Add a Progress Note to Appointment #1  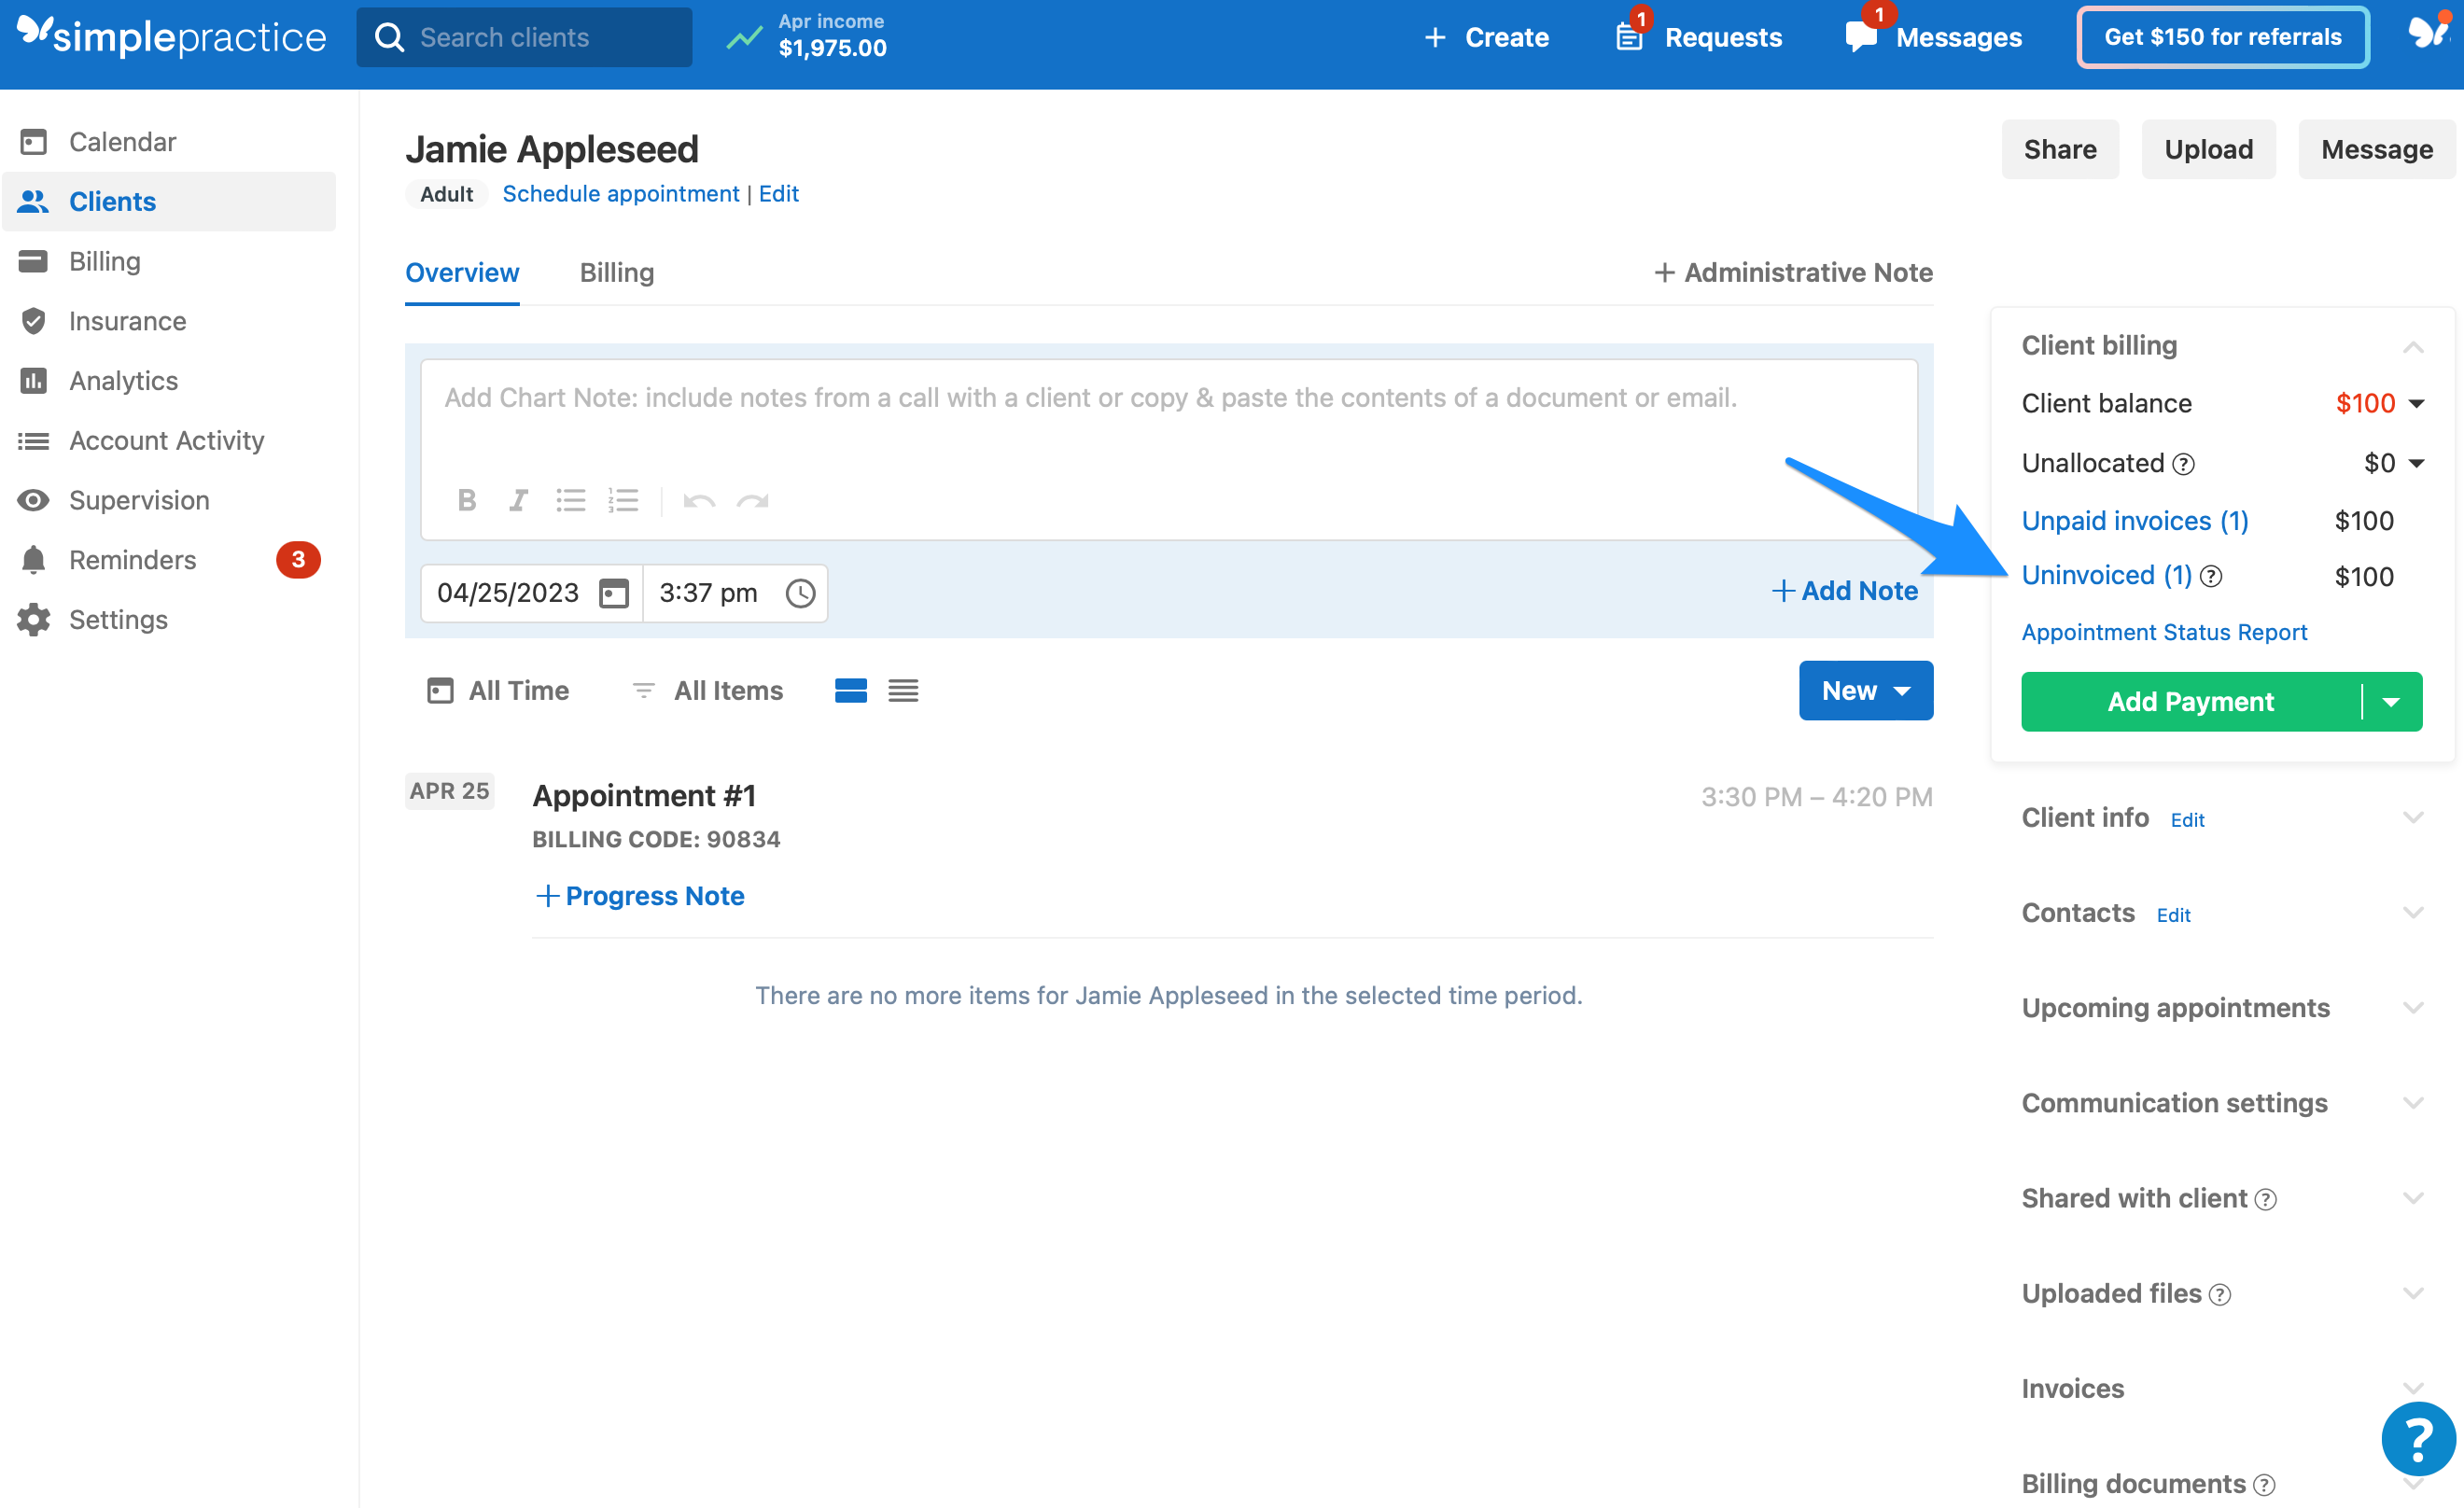click(640, 896)
